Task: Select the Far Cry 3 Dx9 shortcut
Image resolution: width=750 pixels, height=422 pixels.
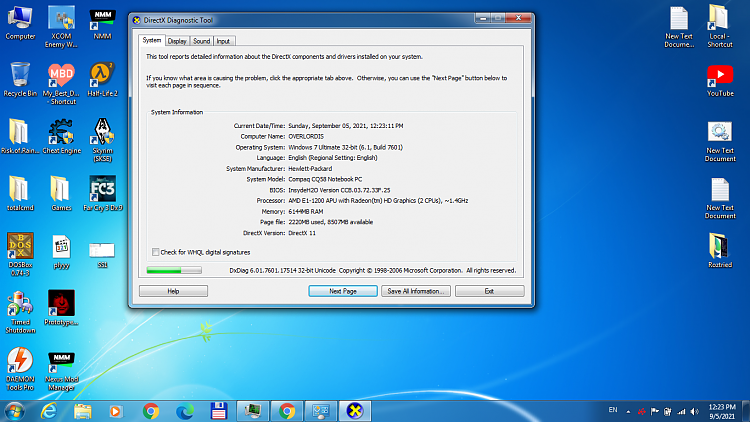Action: [102, 193]
